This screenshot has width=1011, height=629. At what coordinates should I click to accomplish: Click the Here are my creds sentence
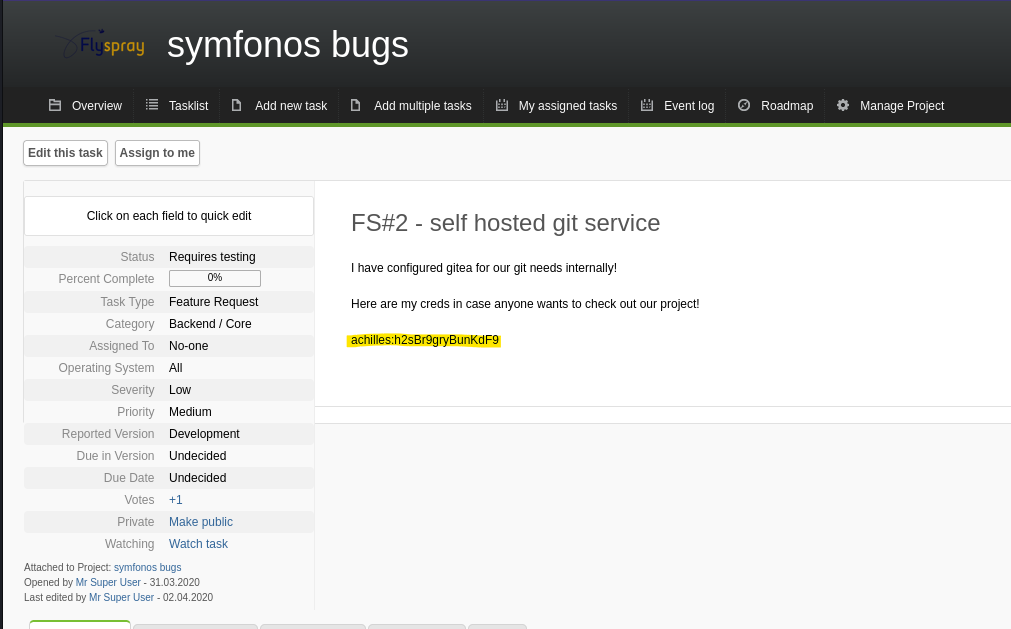tap(525, 304)
